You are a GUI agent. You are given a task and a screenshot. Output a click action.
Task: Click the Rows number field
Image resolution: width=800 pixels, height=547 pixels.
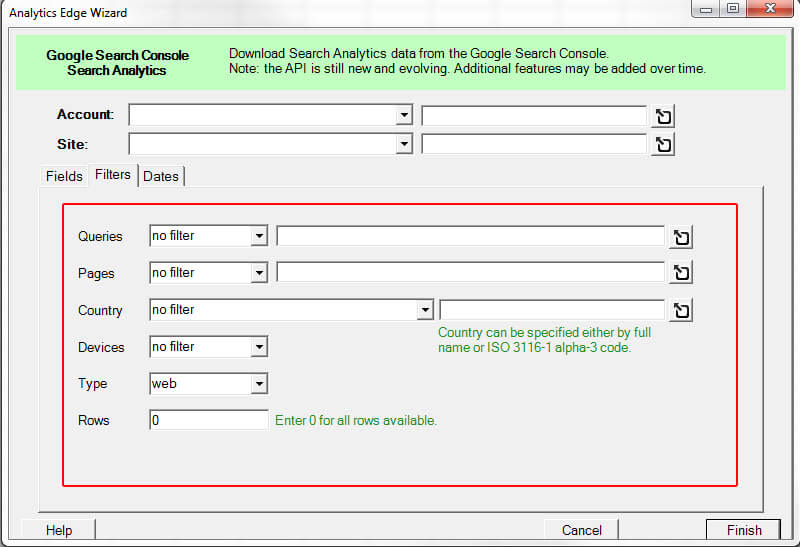click(x=209, y=420)
